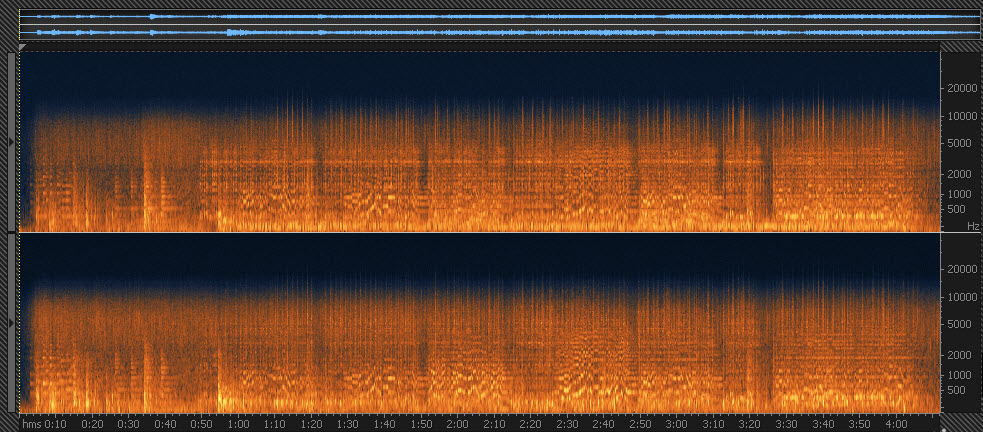
Task: Click the 1:40 mark on time ruler
Action: 384,424
